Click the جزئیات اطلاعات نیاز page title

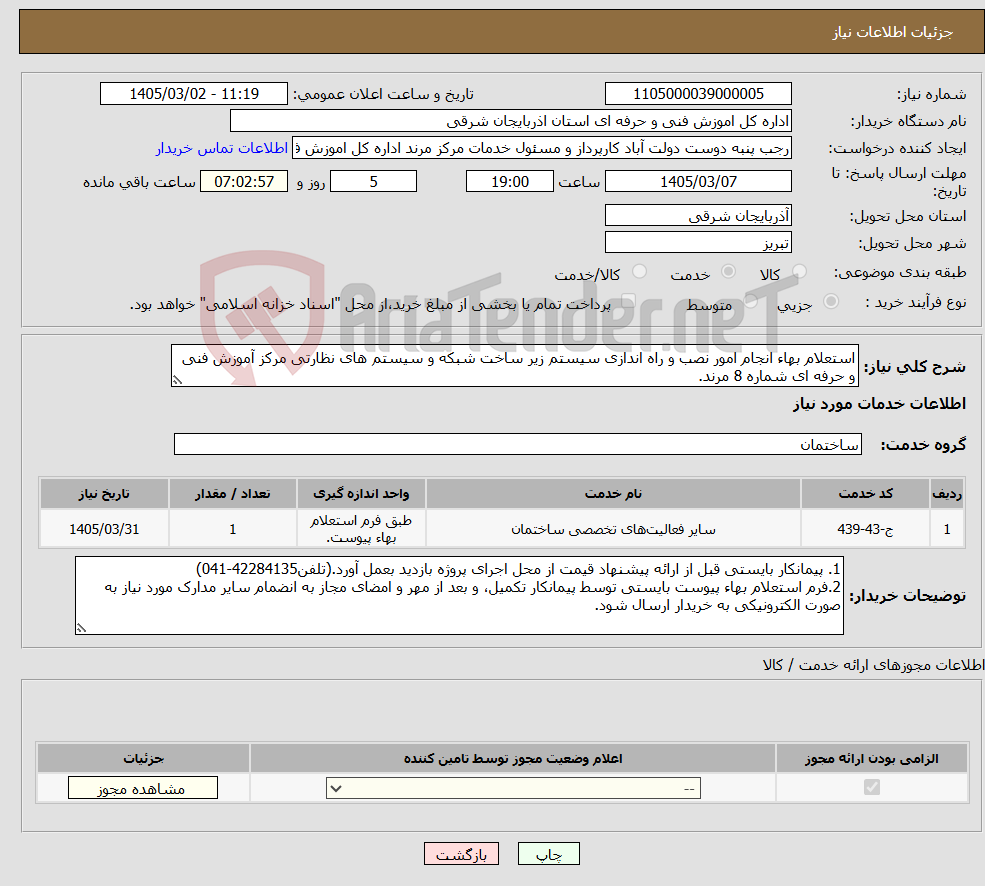893,32
